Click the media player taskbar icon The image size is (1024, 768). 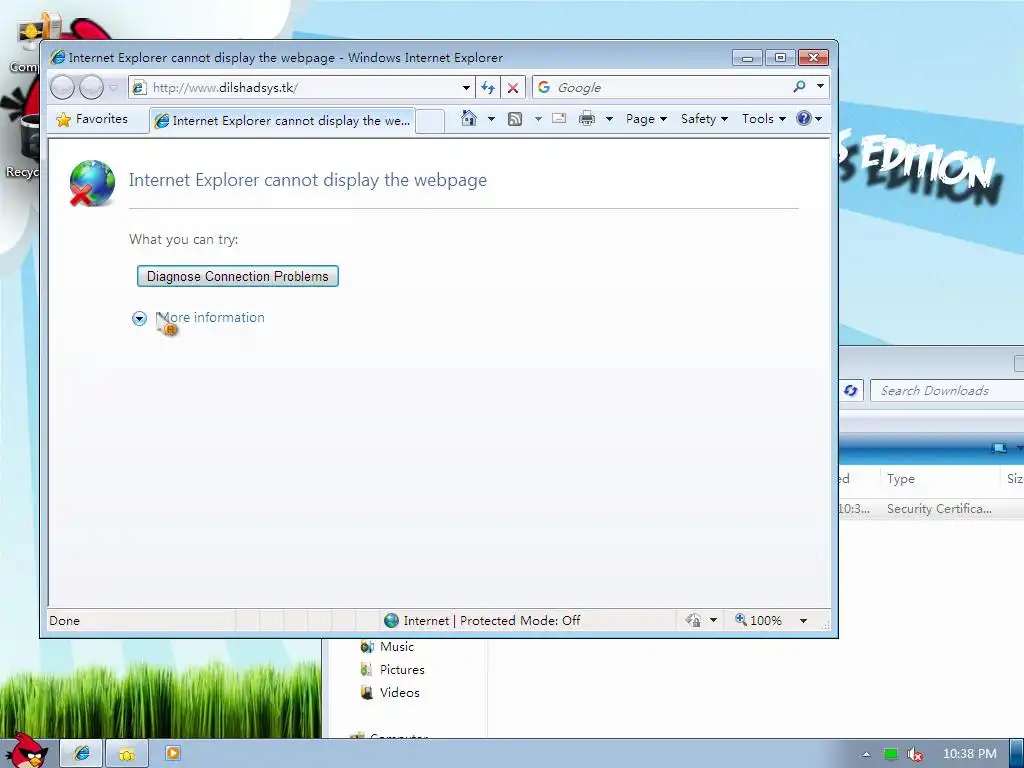pyautogui.click(x=172, y=753)
